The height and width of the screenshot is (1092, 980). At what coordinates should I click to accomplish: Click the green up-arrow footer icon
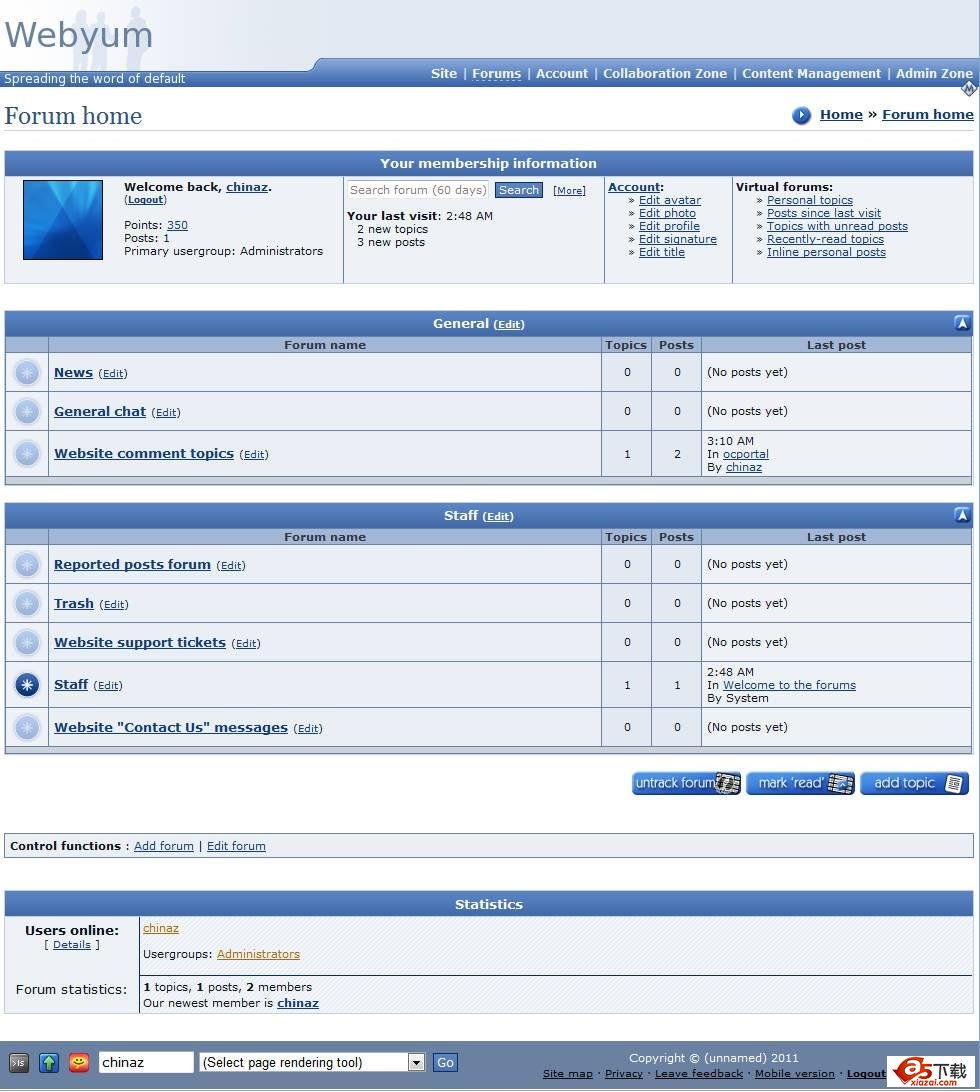coord(49,1063)
